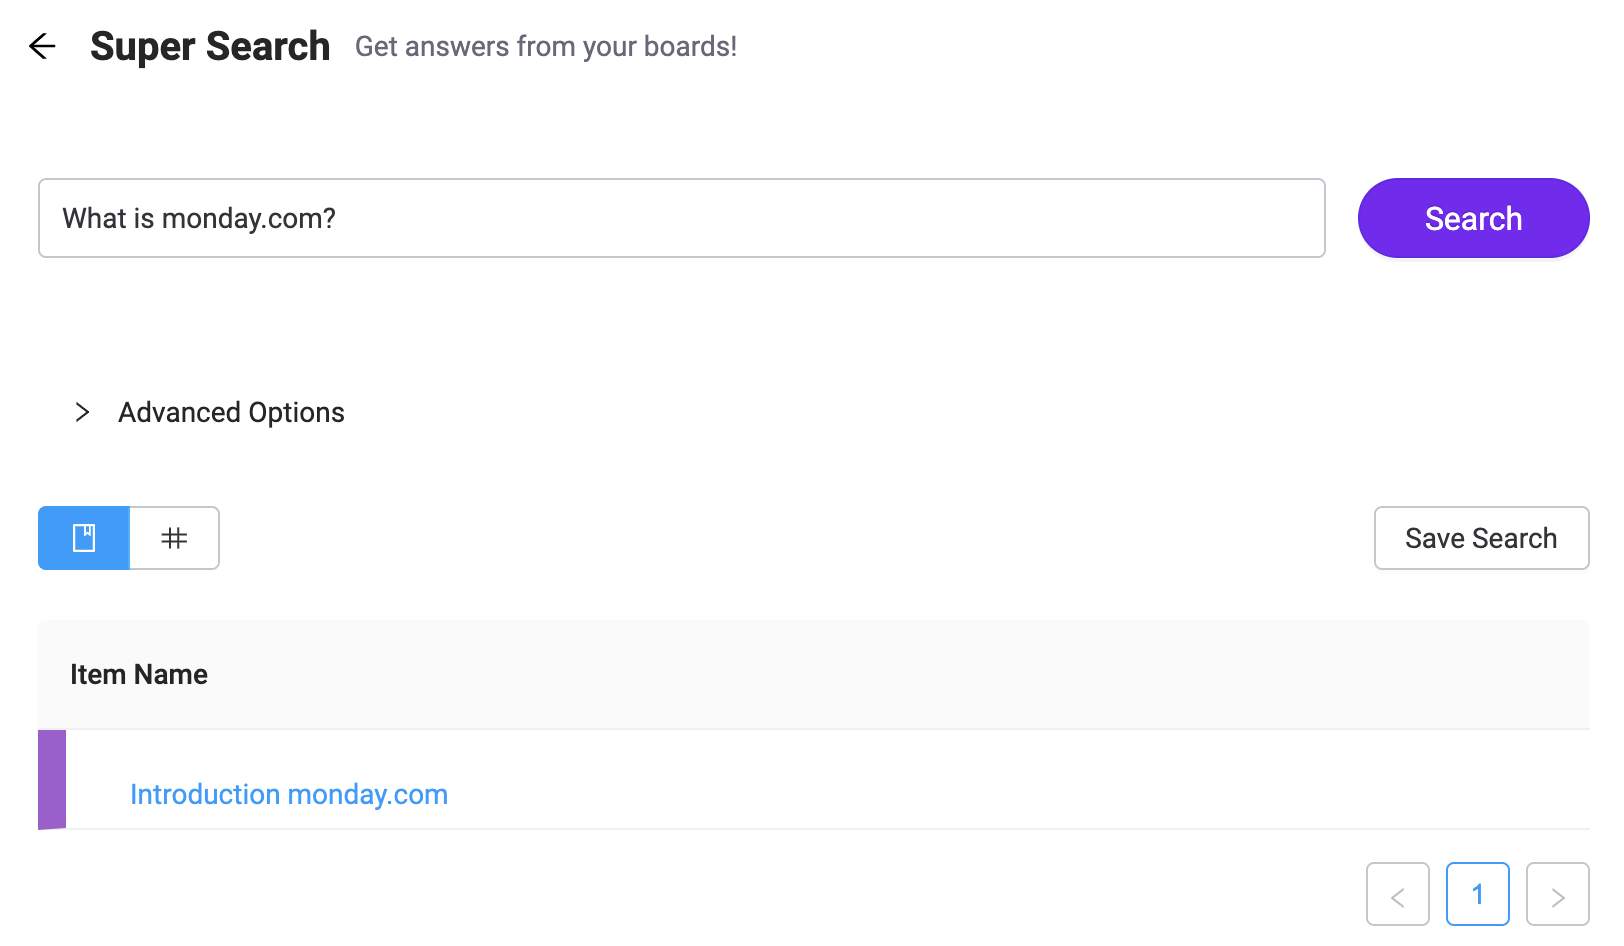Switch to the card view icon
Screen dimensions: 1624x946
click(x=84, y=538)
